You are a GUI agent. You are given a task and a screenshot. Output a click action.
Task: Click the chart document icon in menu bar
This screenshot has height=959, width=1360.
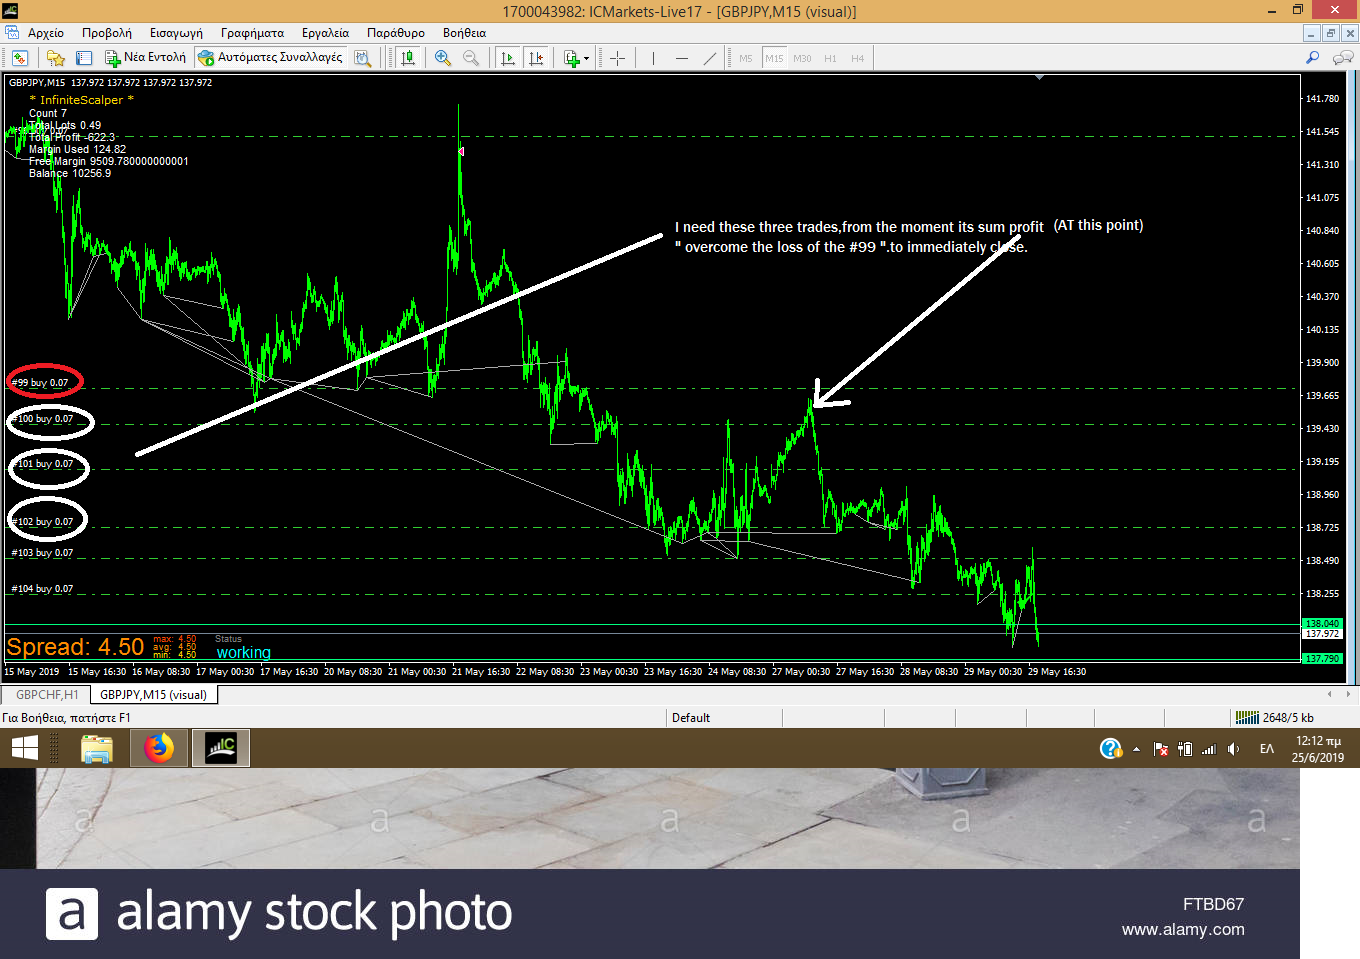(x=12, y=33)
